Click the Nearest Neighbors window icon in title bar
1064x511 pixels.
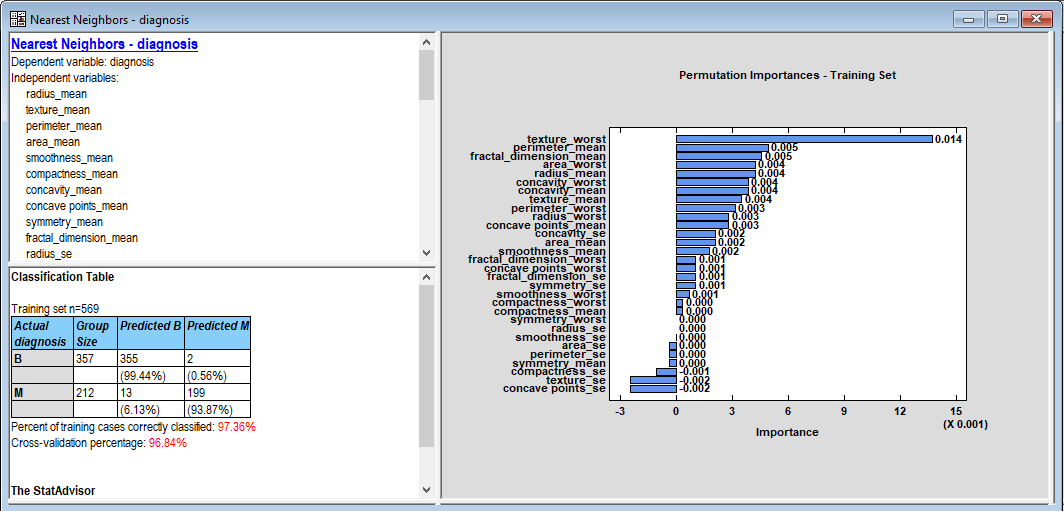pyautogui.click(x=17, y=19)
